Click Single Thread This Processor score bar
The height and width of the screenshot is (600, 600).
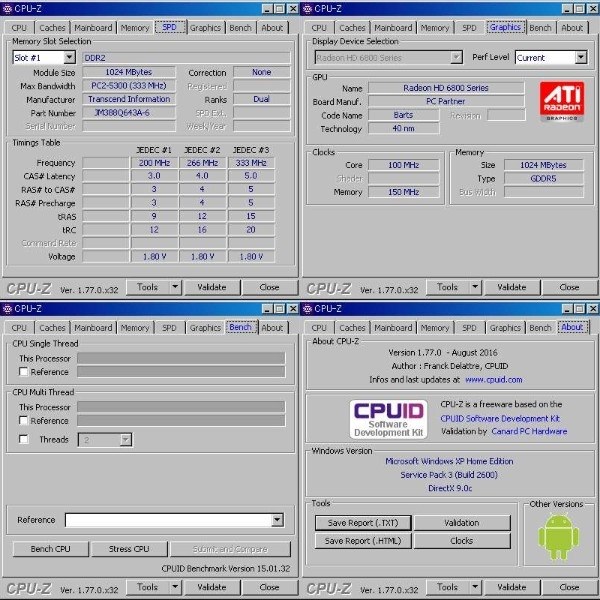pos(181,358)
